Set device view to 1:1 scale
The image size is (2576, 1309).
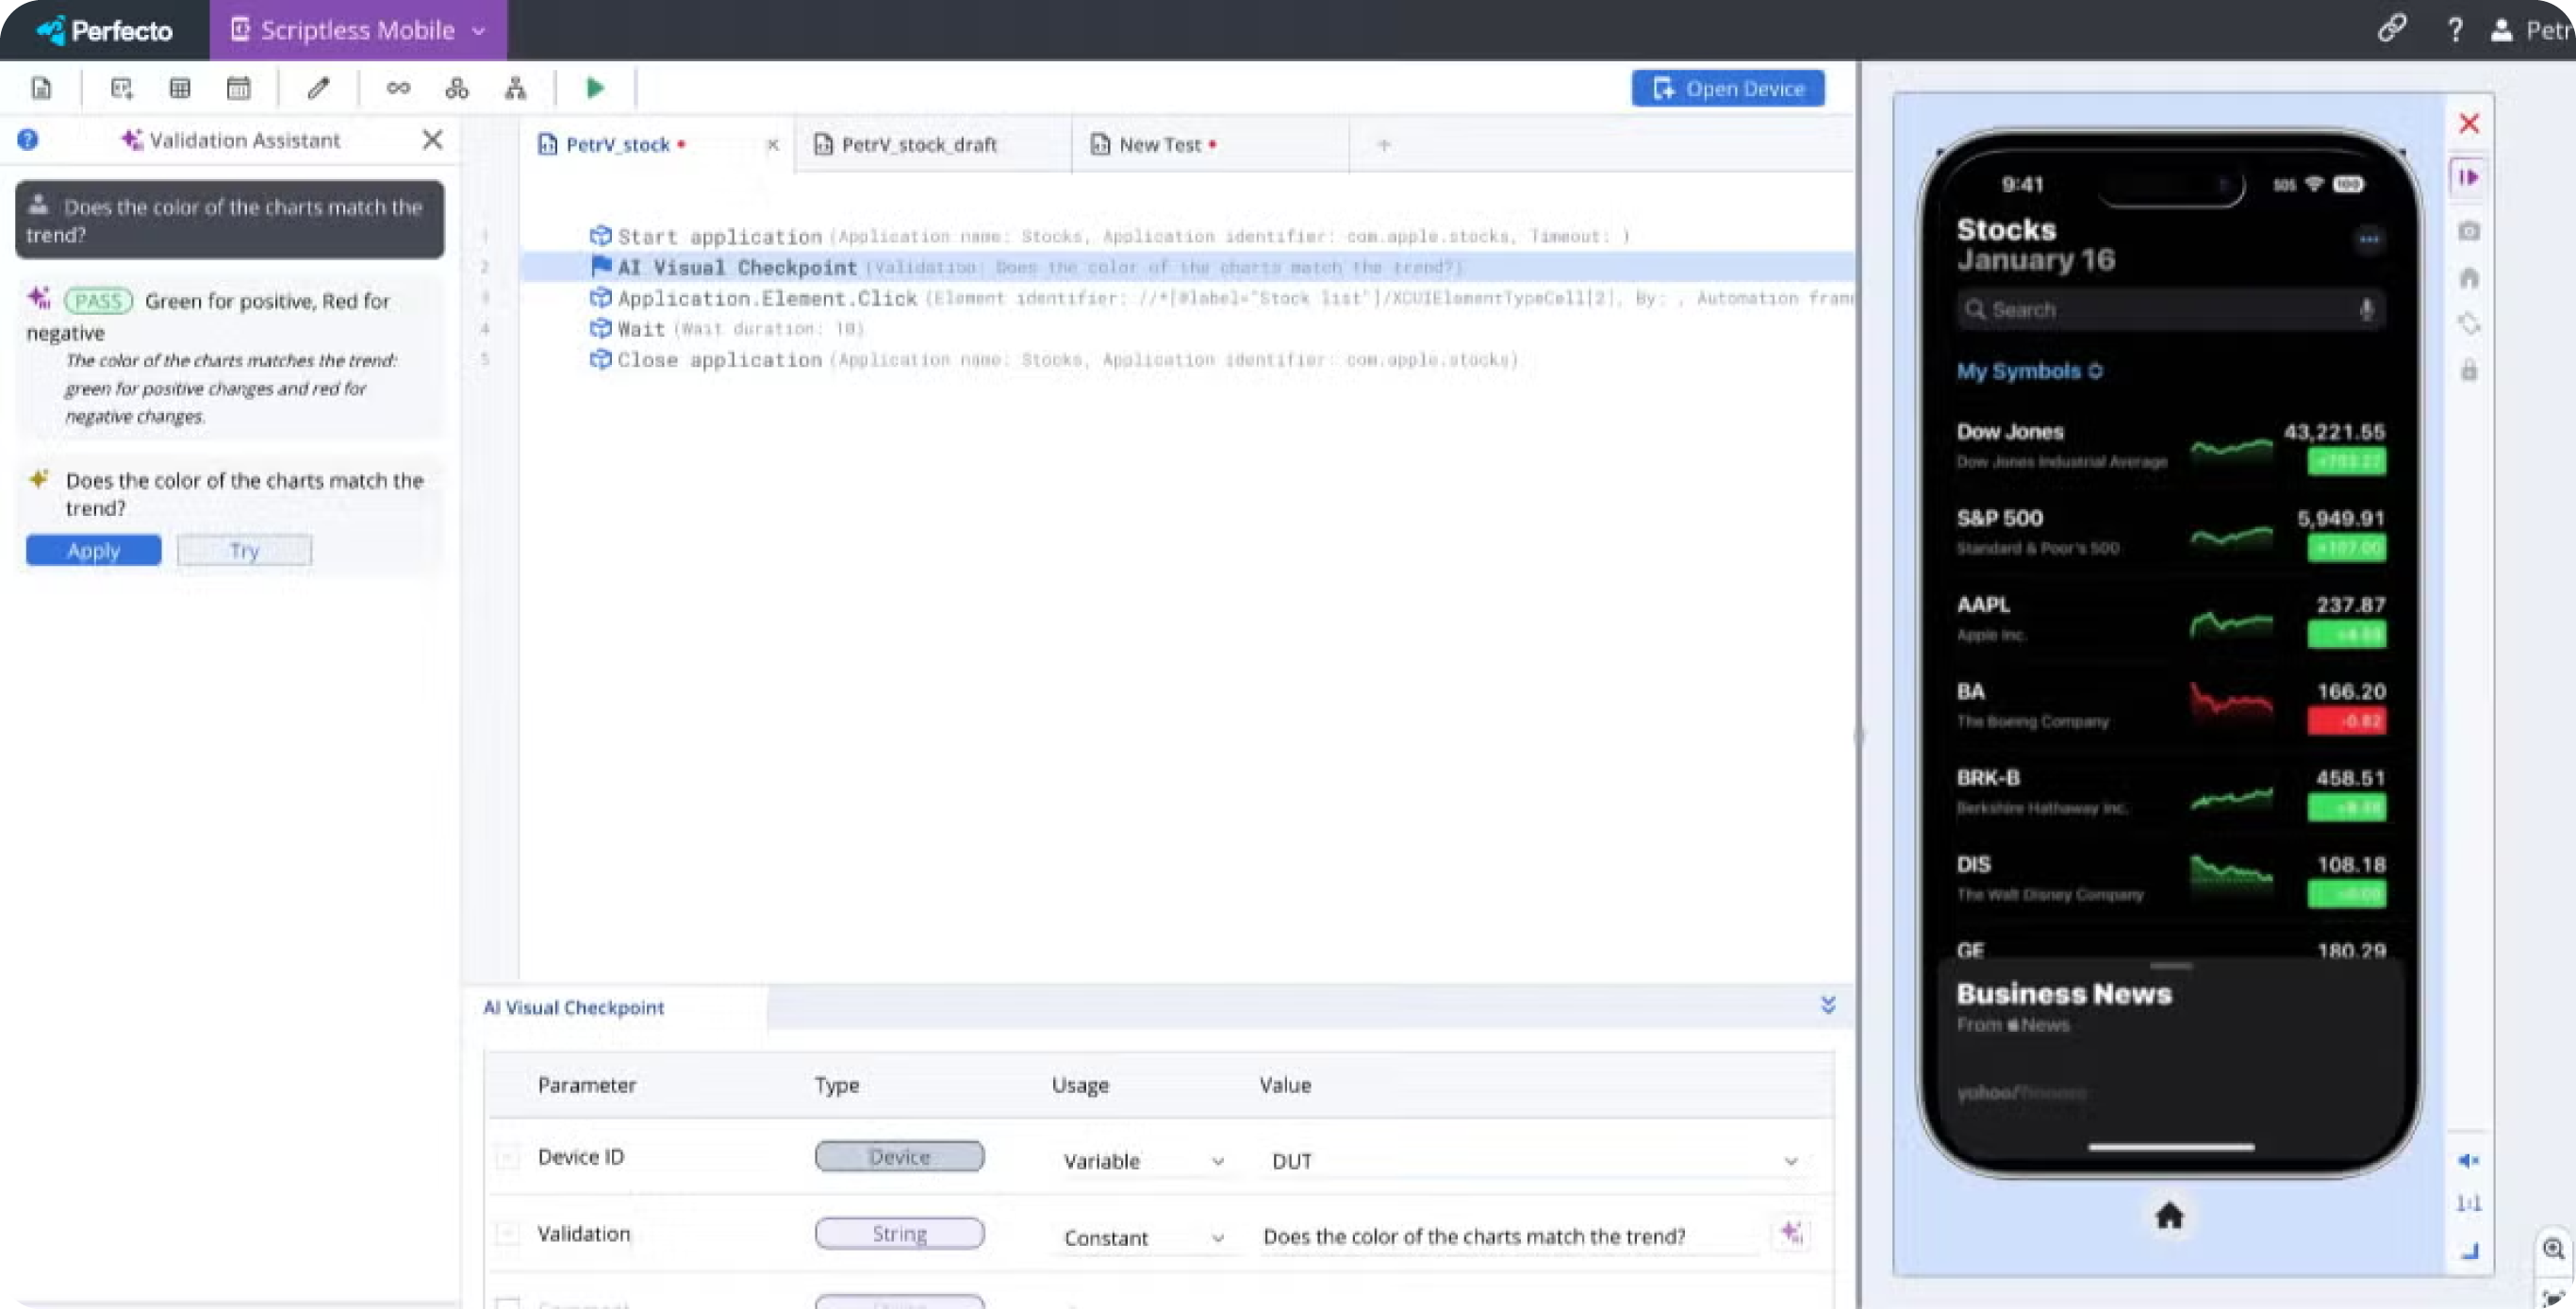2468,1203
